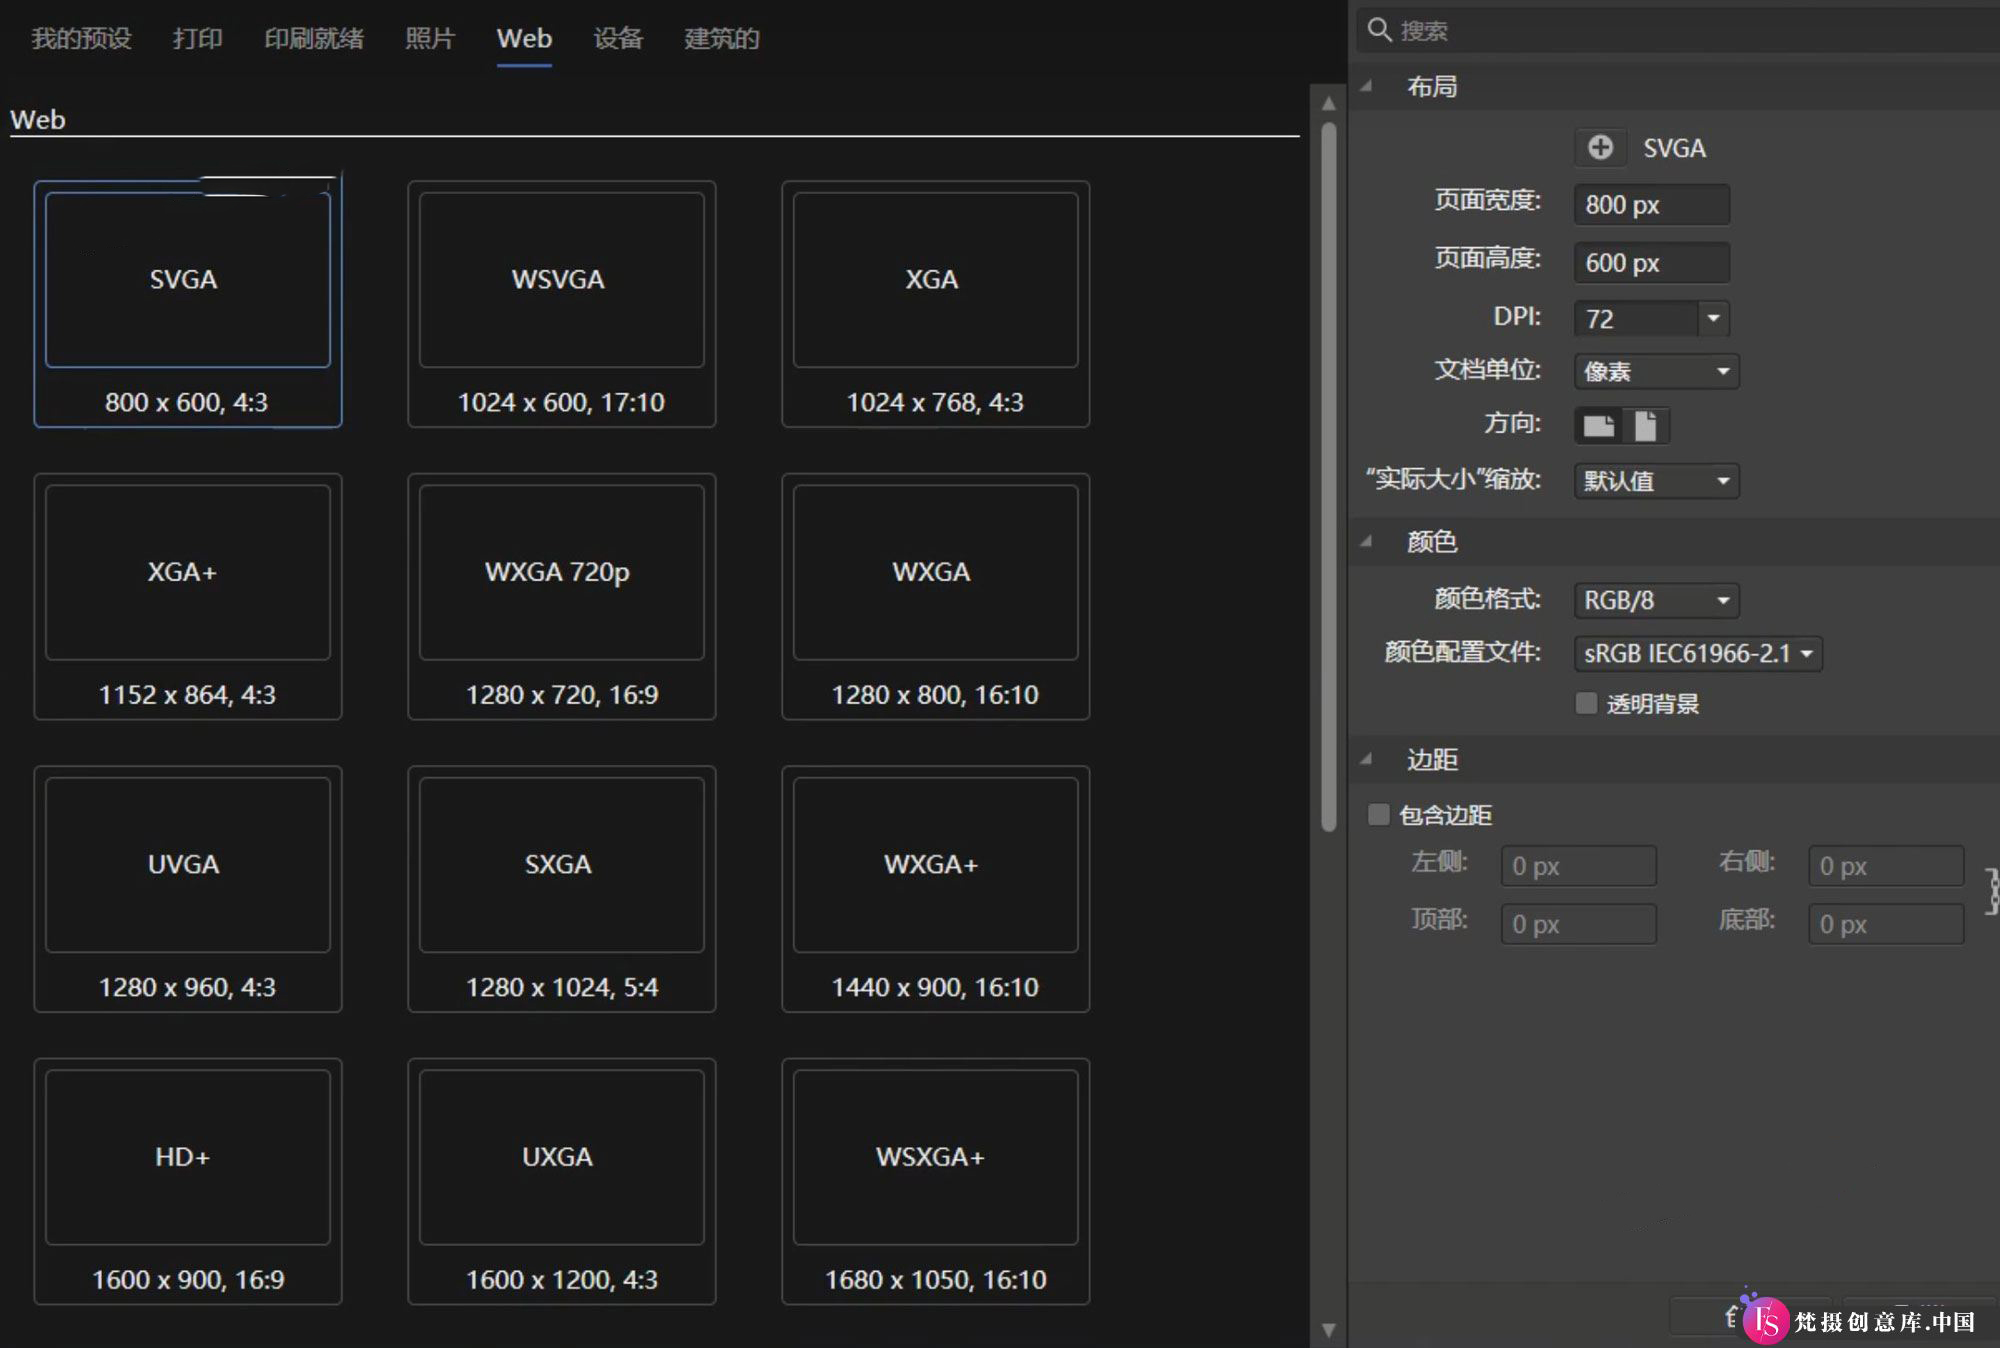Click the 左侧 margin field

(1578, 866)
